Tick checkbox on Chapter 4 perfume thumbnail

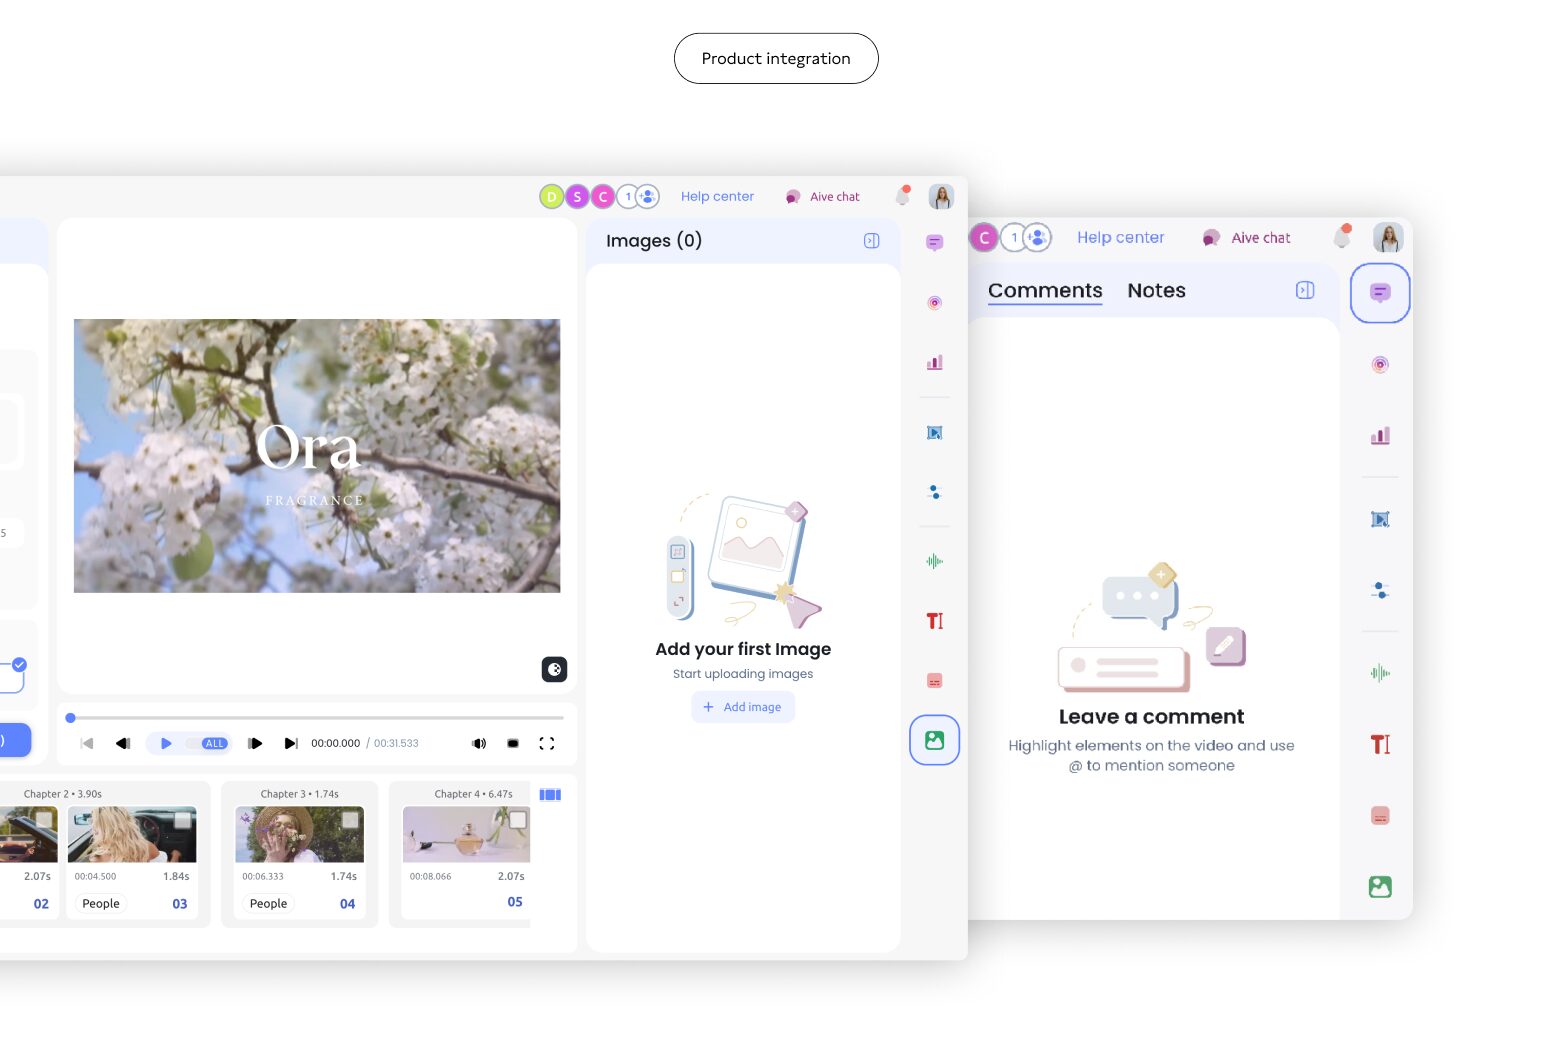point(518,820)
